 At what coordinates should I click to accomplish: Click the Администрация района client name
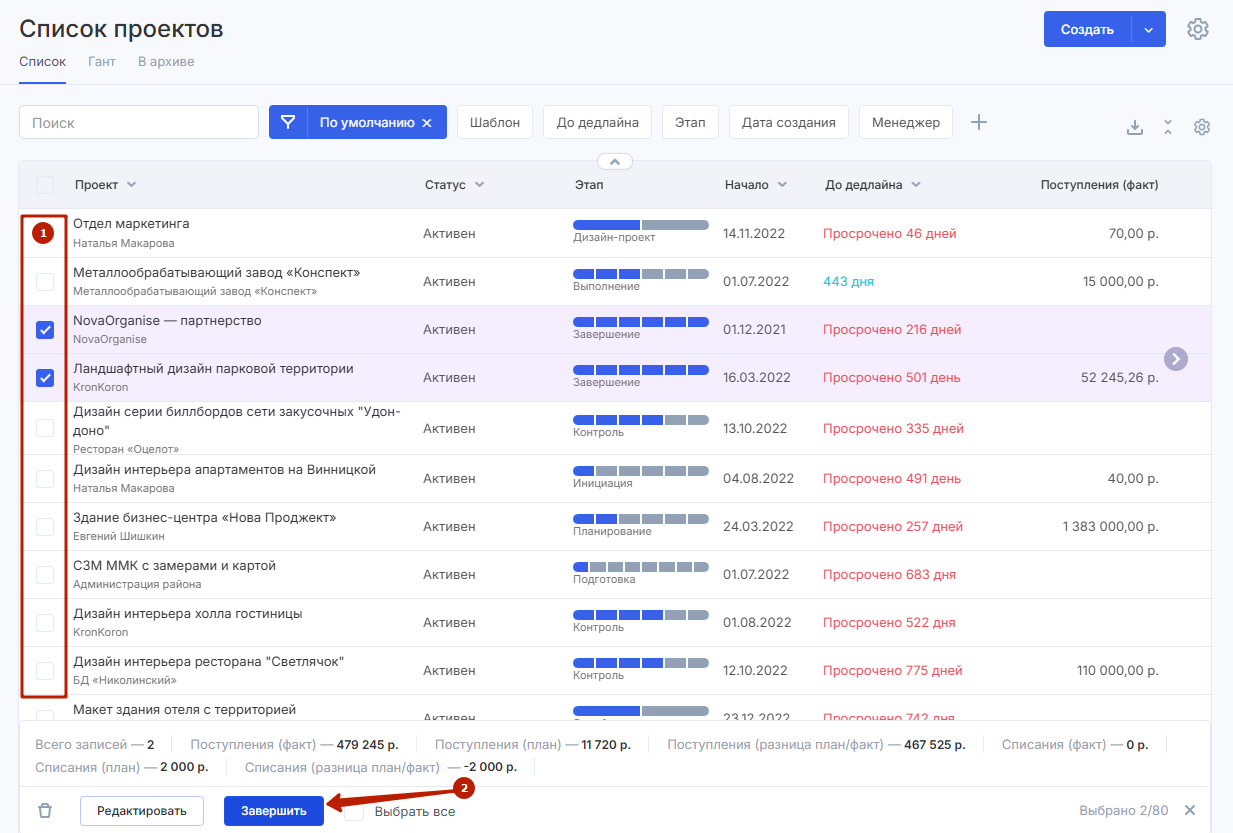(x=137, y=584)
